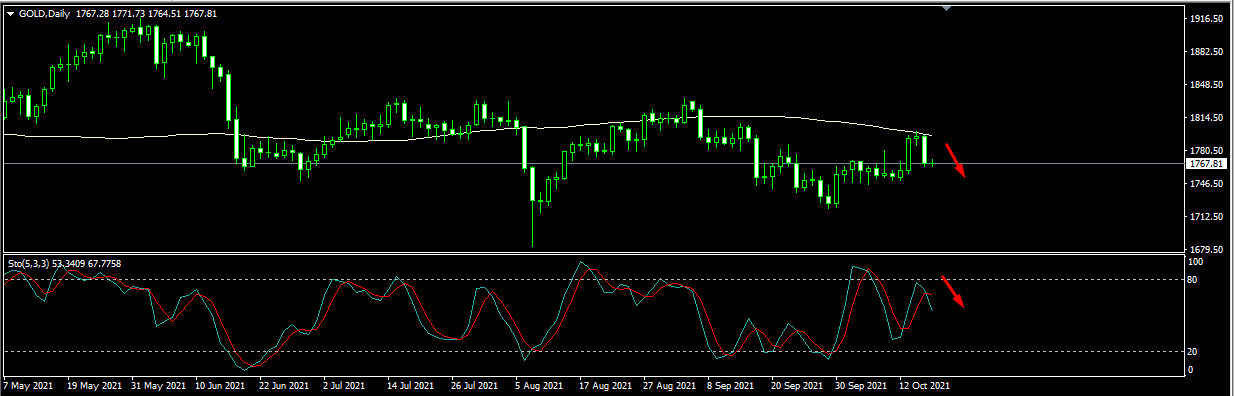Click the 10 Jun 2021 date label

221,385
